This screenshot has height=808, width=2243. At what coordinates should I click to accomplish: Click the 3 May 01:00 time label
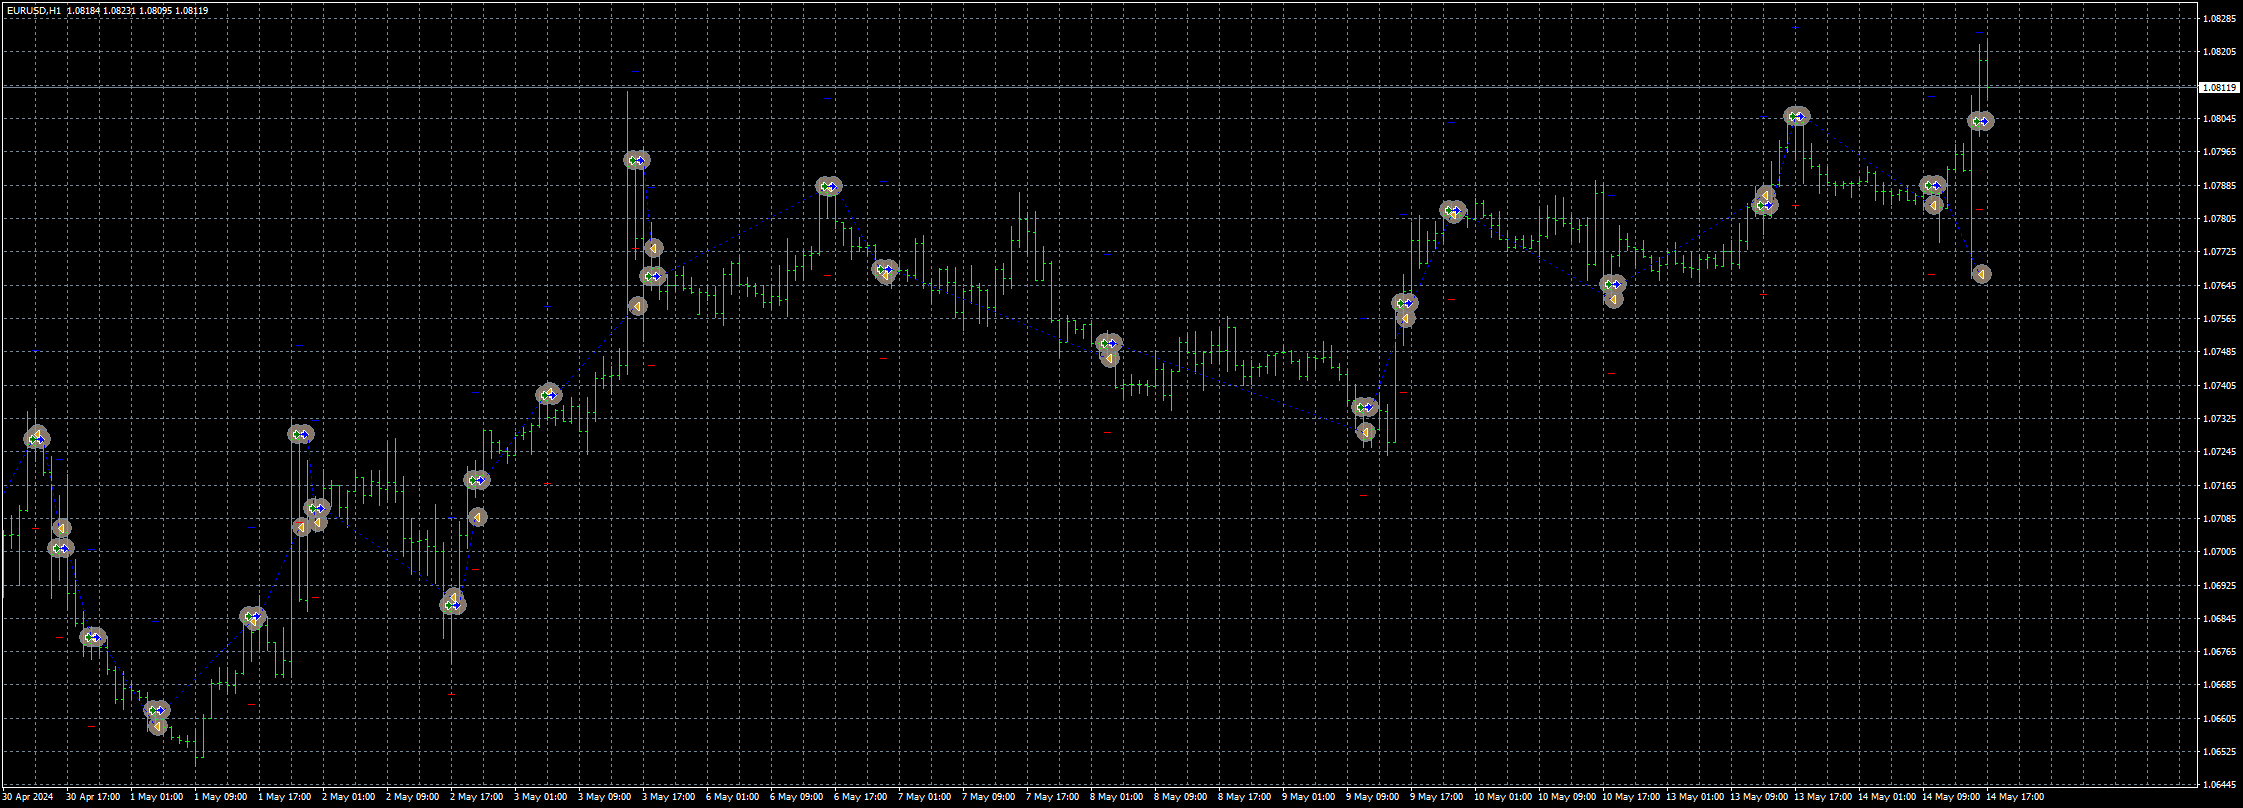[541, 797]
